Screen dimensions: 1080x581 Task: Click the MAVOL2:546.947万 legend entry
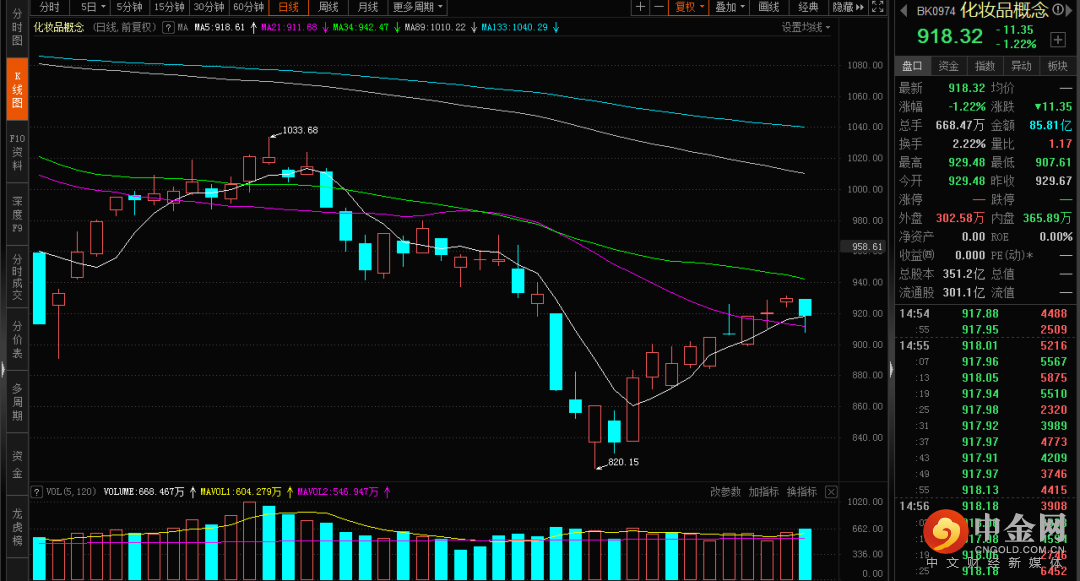tap(338, 492)
